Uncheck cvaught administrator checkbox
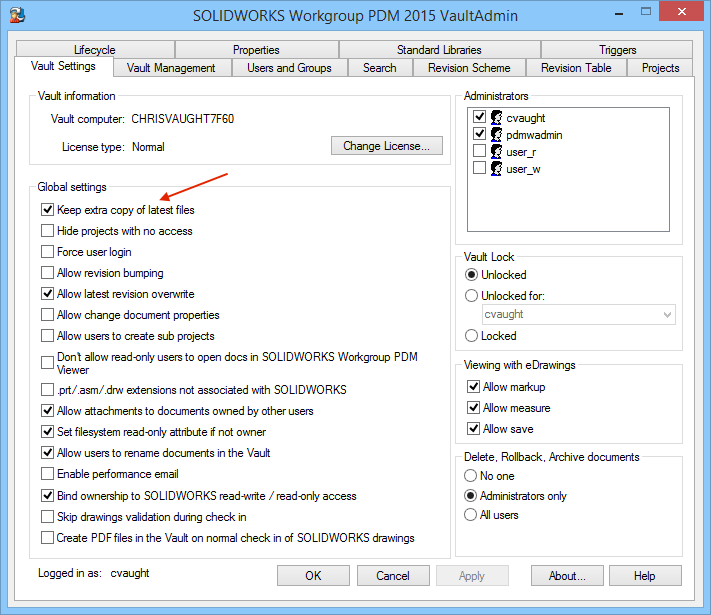Screen dimensions: 711x615 coord(479,117)
